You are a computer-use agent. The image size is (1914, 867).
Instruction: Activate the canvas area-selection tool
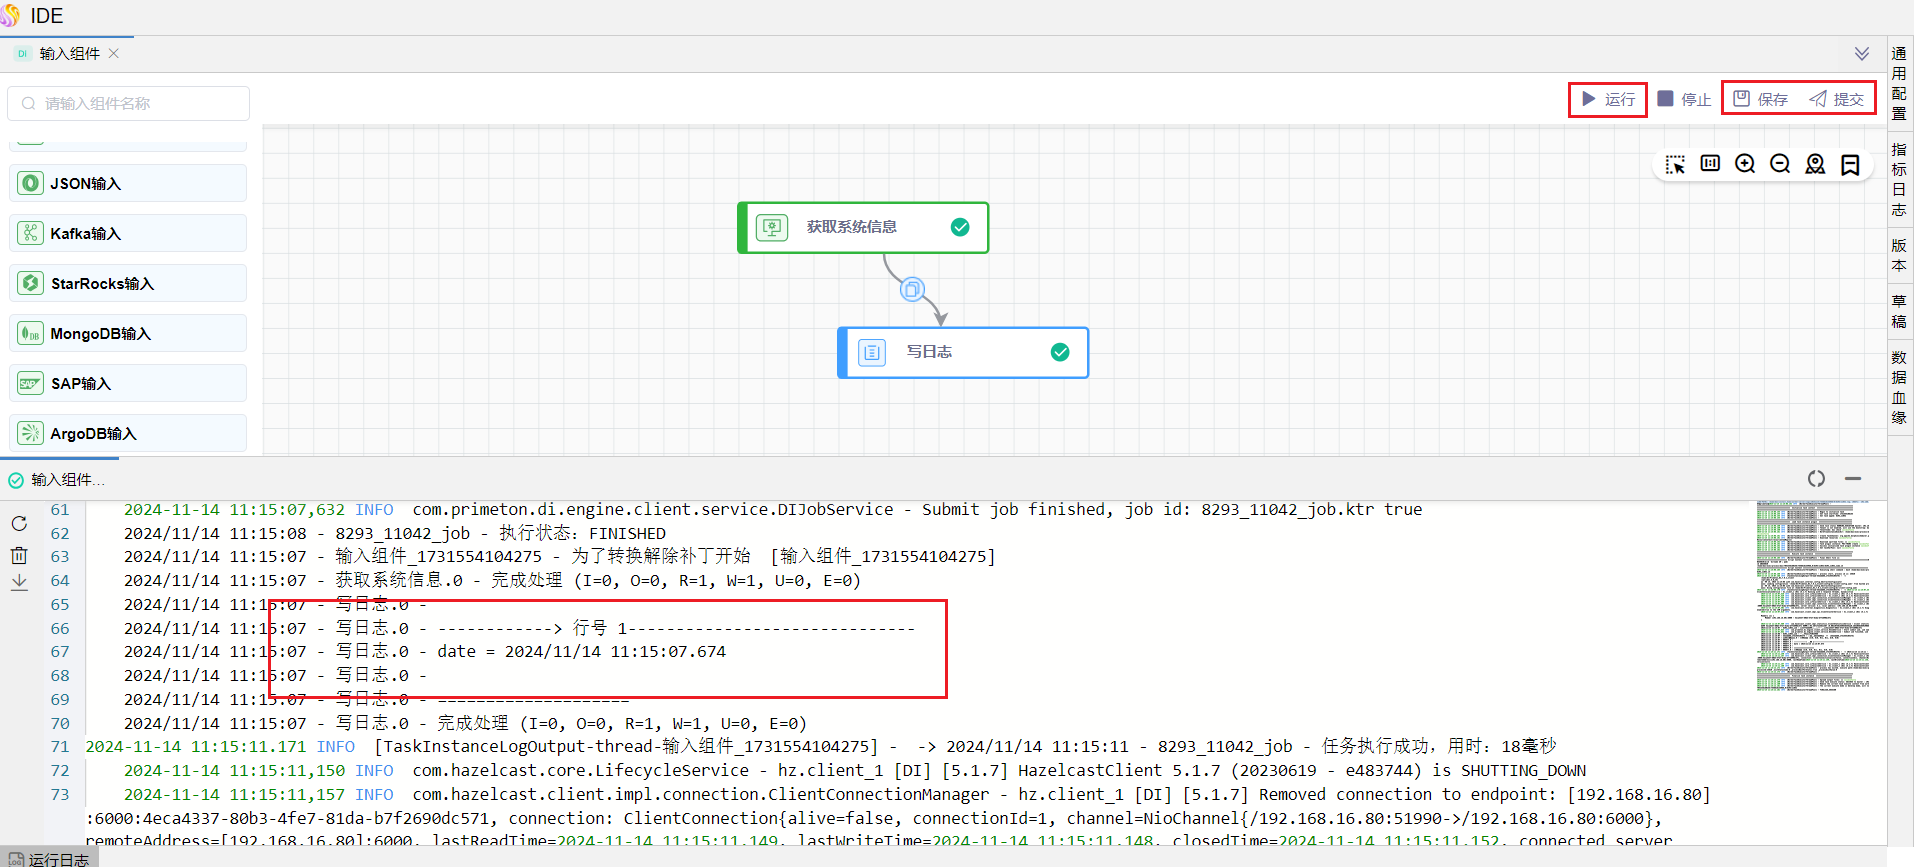pos(1675,164)
